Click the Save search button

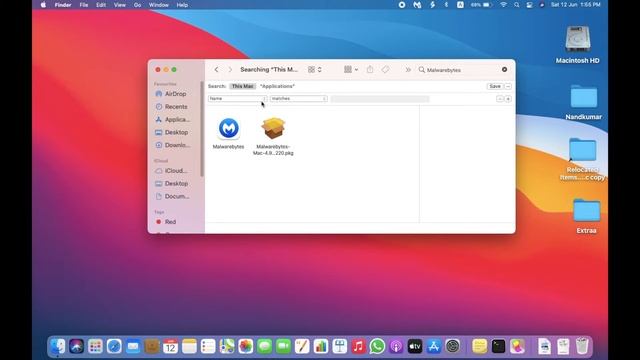[x=495, y=86]
